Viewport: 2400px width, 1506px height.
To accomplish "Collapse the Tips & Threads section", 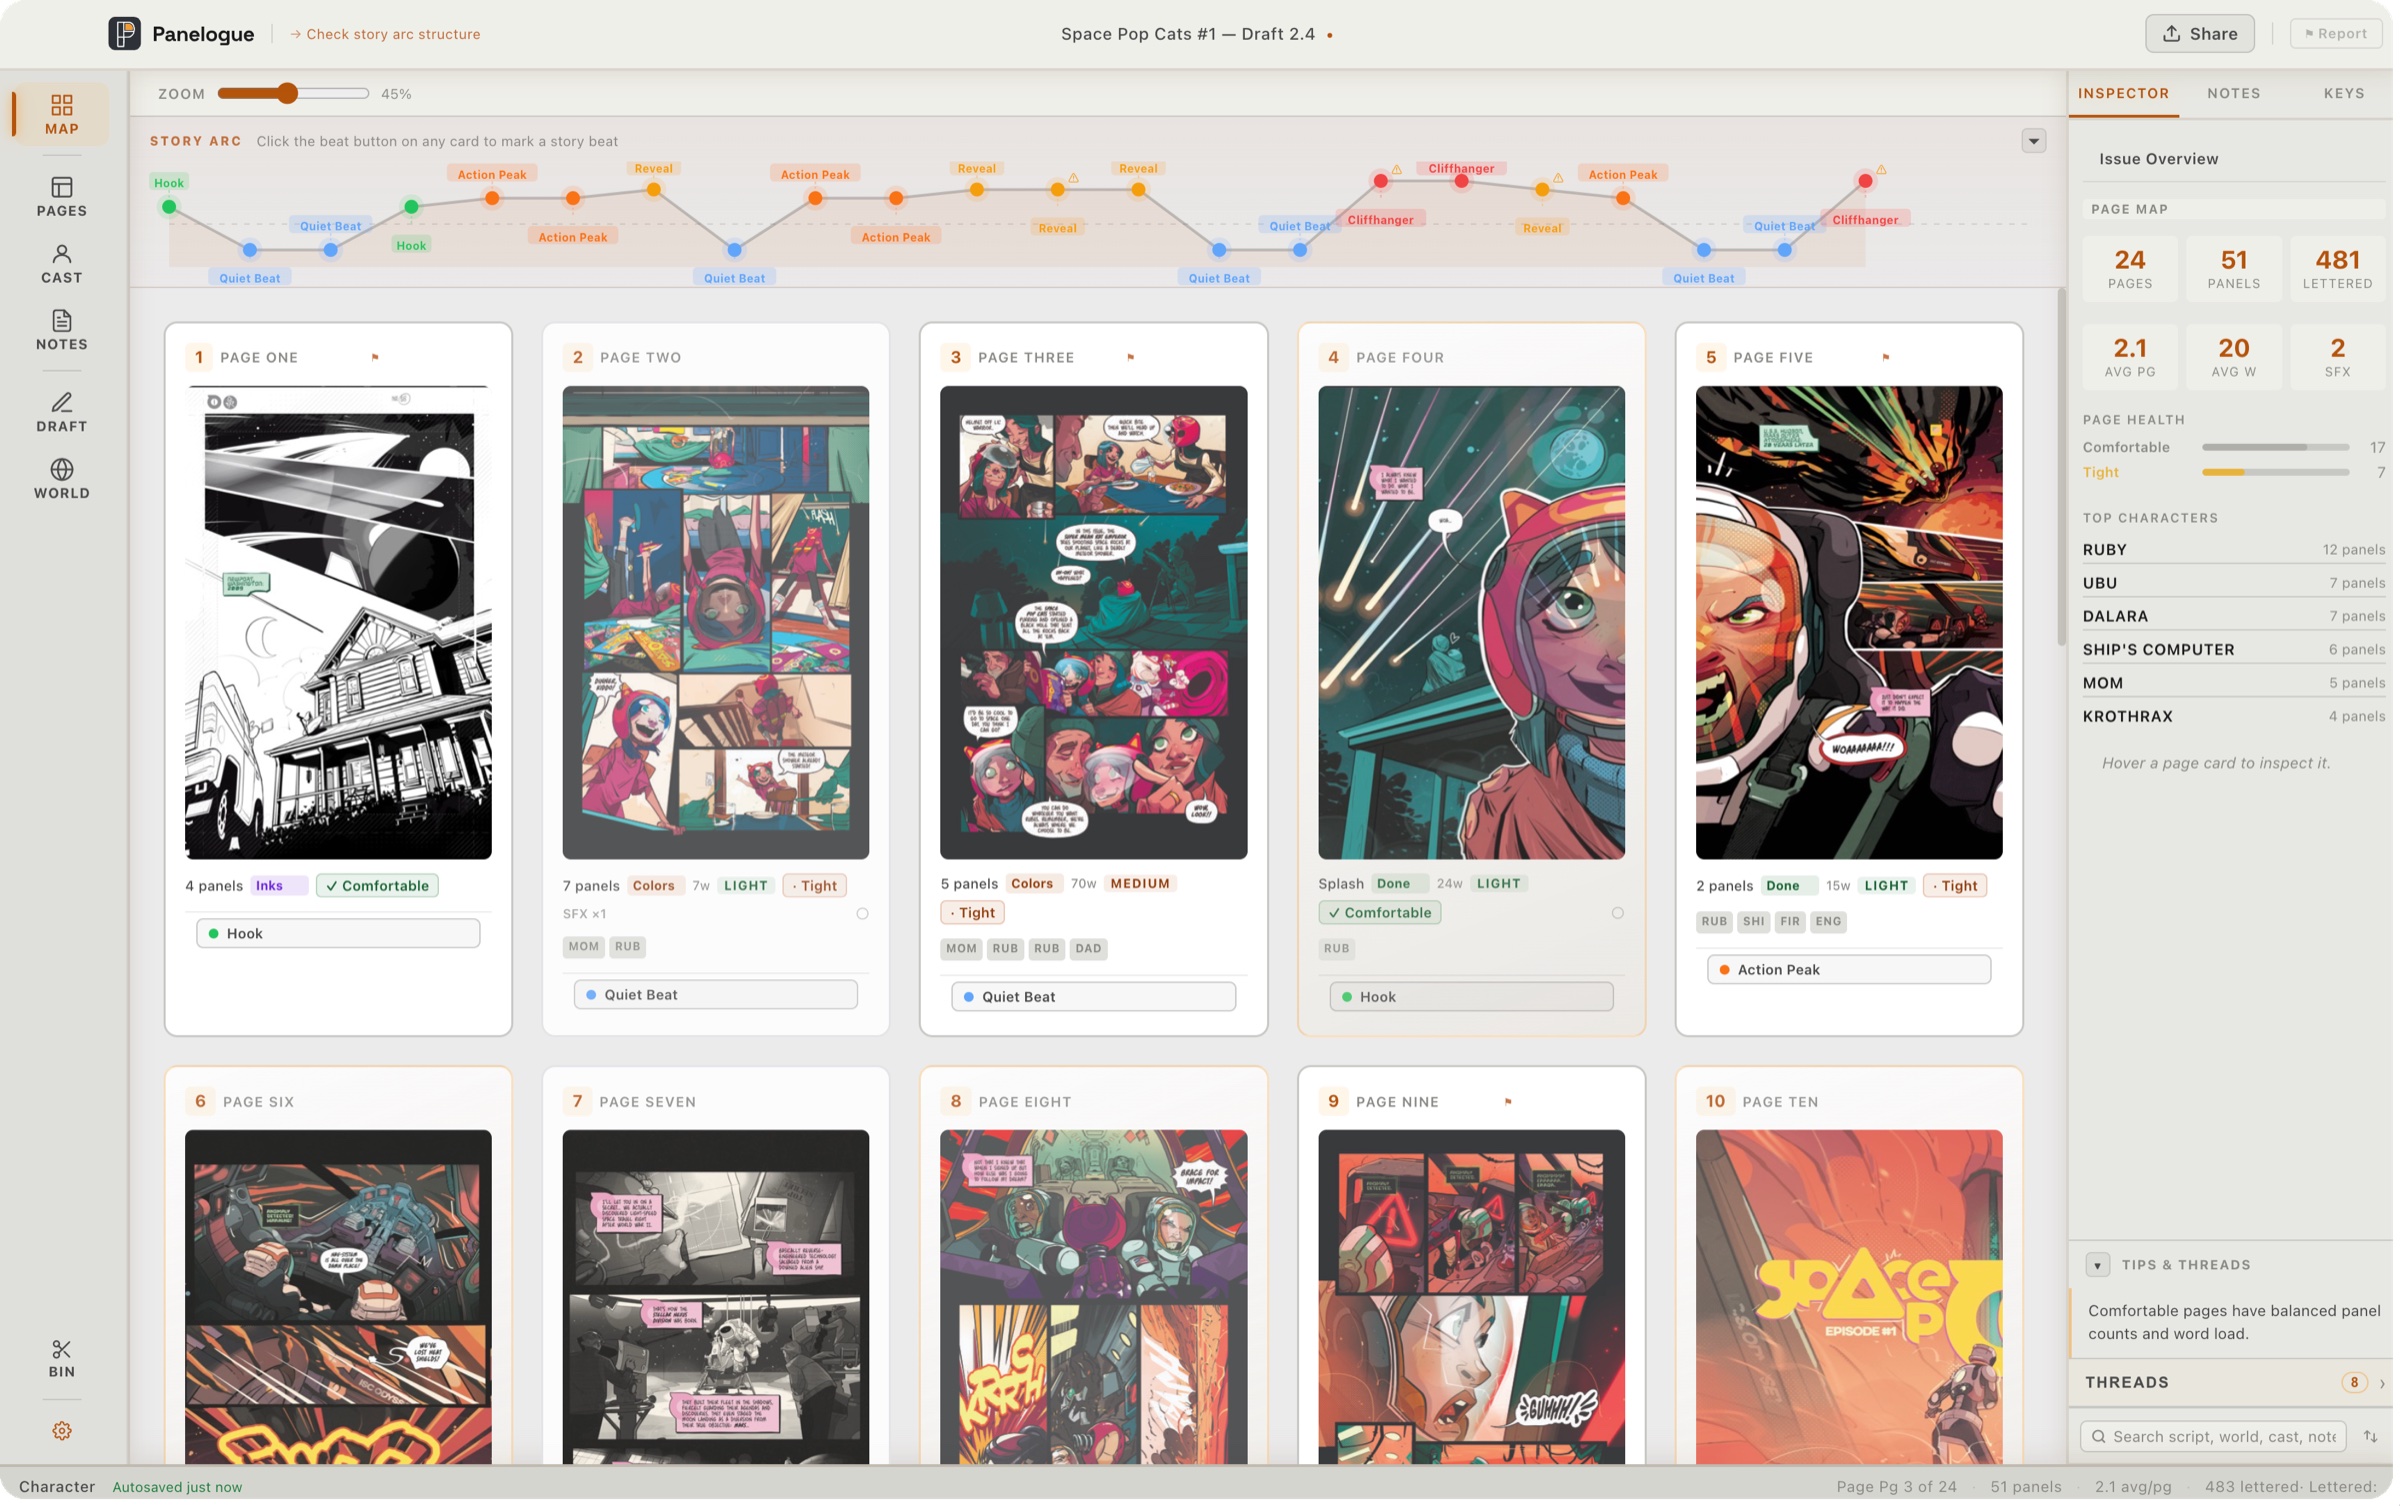I will click(2103, 1268).
